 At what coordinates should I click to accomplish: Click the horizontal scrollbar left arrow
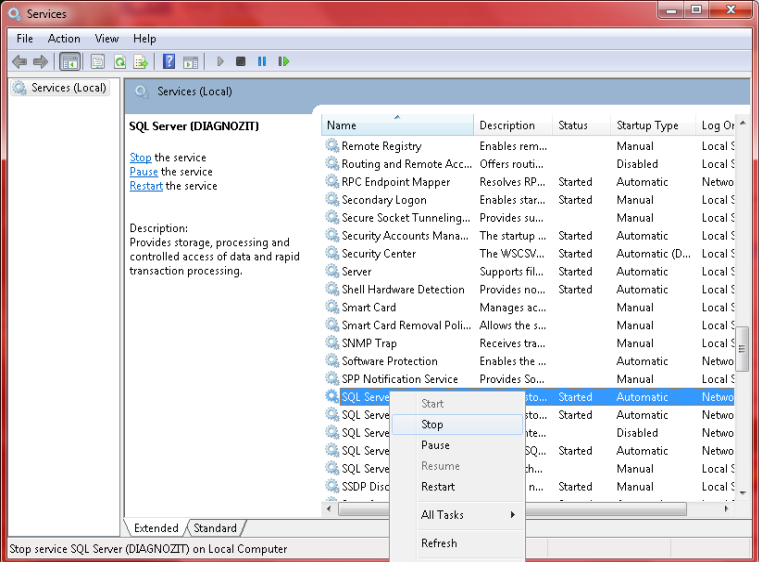click(x=329, y=509)
